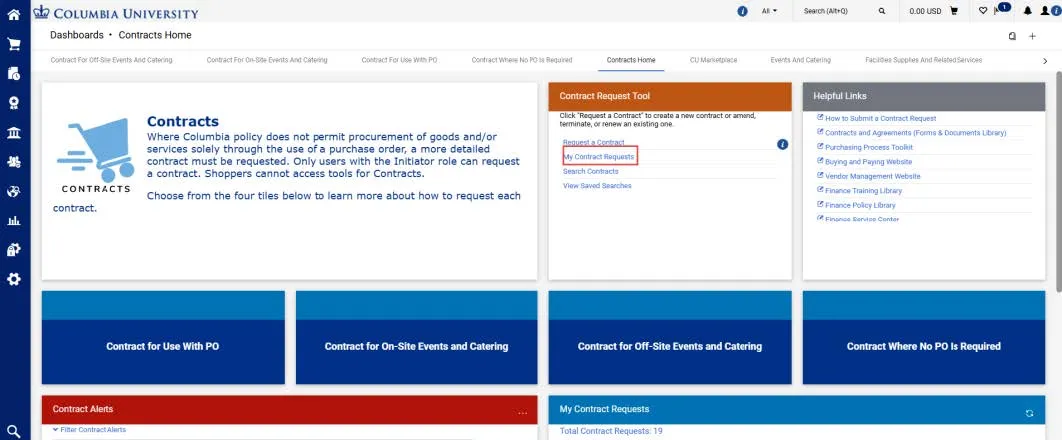Switch to the CU Marketplace tab
The width and height of the screenshot is (1062, 440).
(713, 60)
